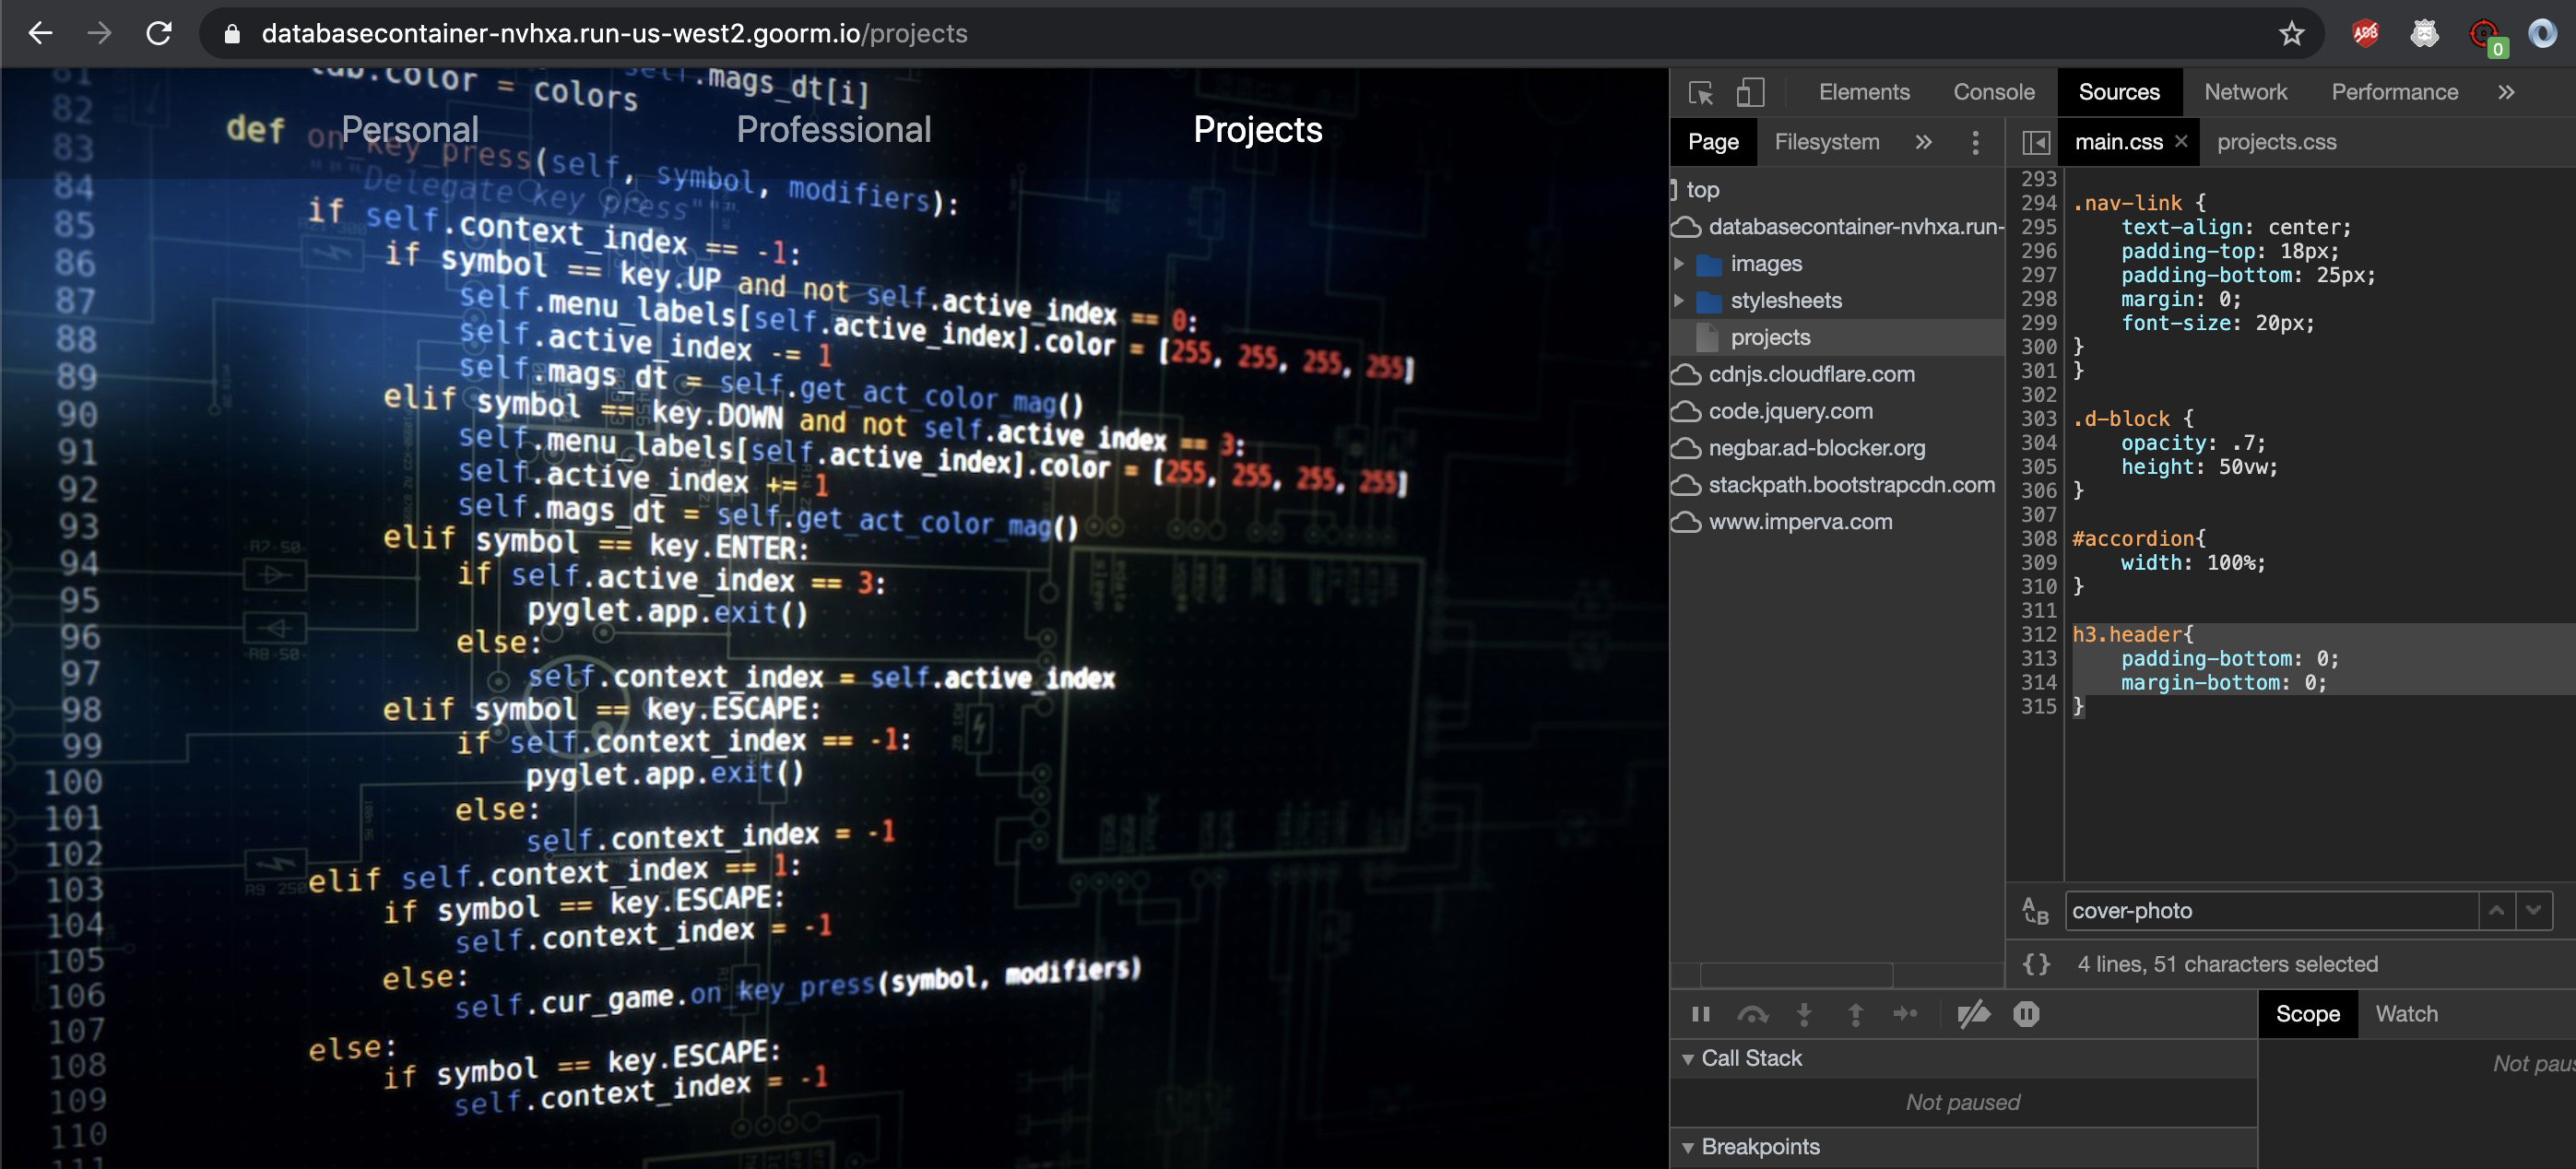The image size is (2576, 1169).
Task: Expand the images folder
Action: 1679,264
